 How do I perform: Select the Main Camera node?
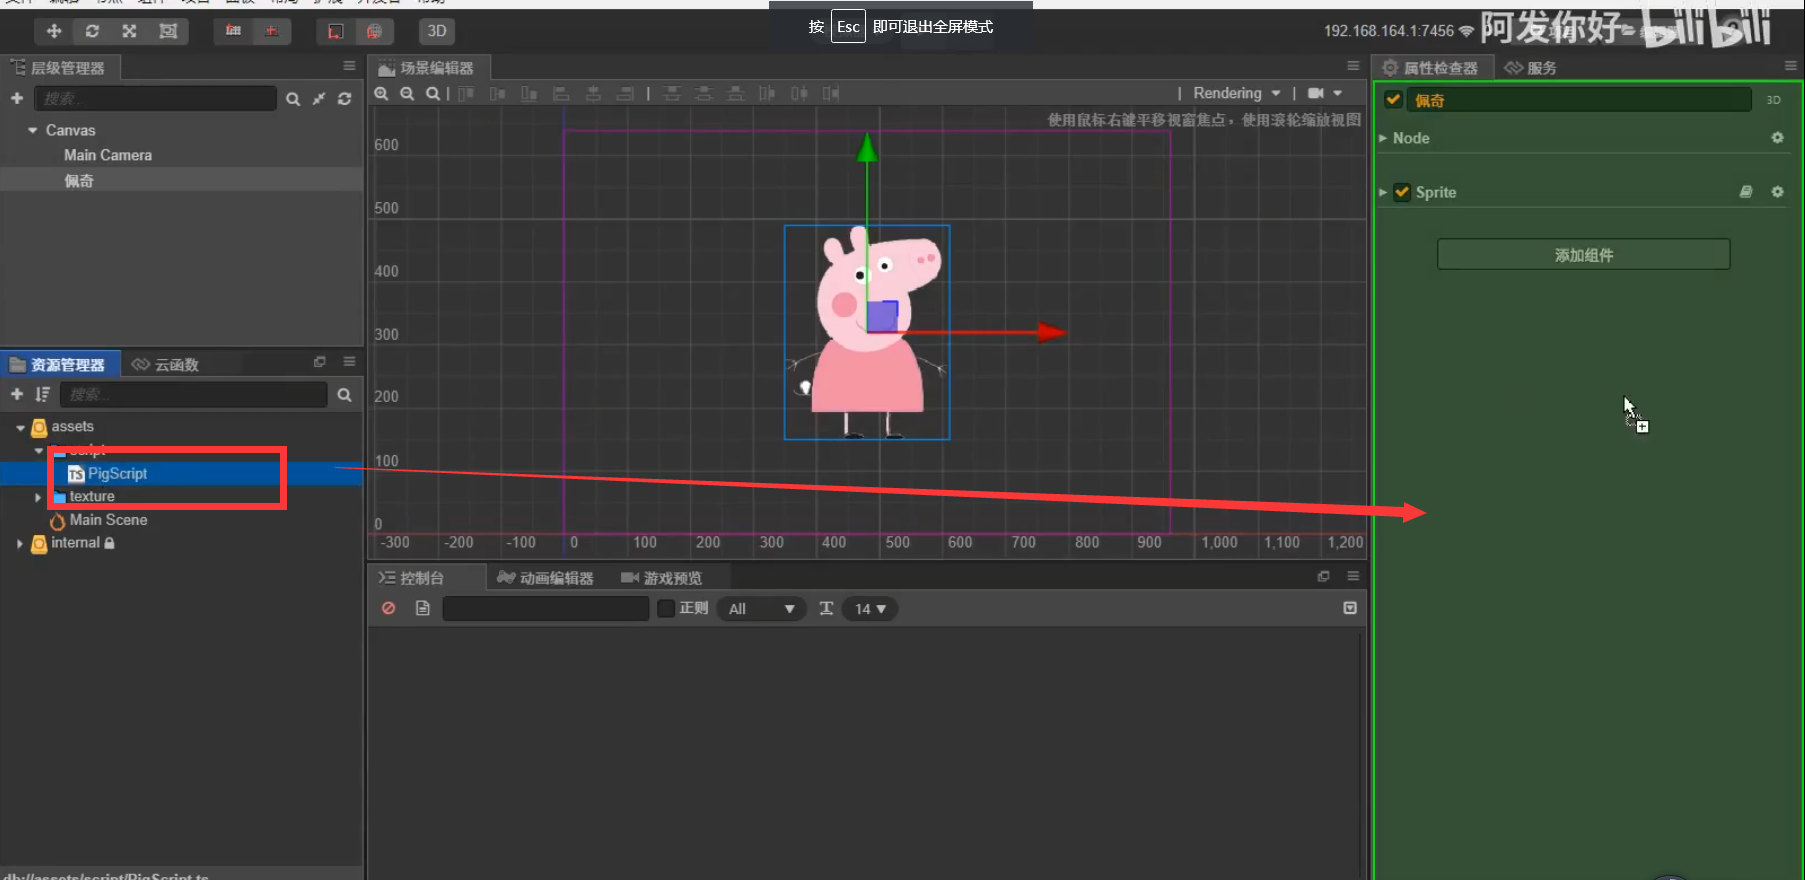[x=108, y=155]
